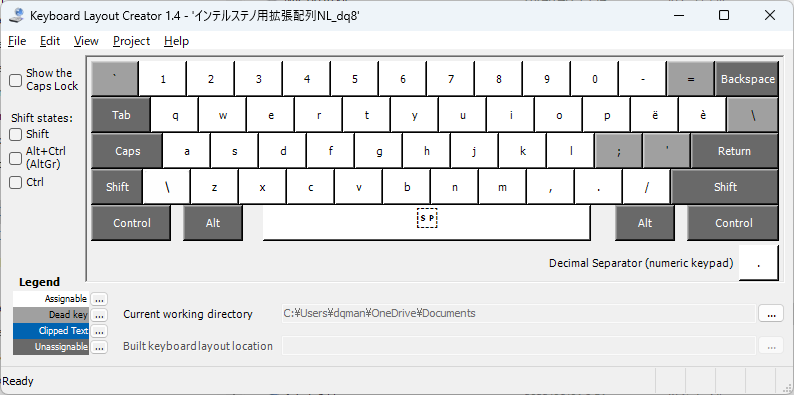Screen dimensions: 794x395
Task: Click the left Control key
Action: point(131,223)
